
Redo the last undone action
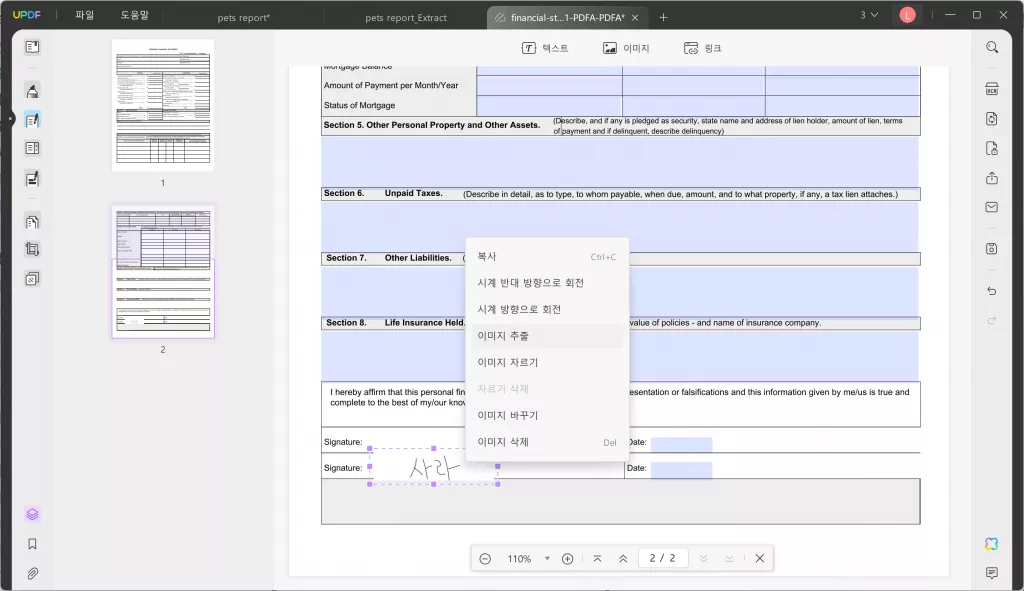click(992, 321)
